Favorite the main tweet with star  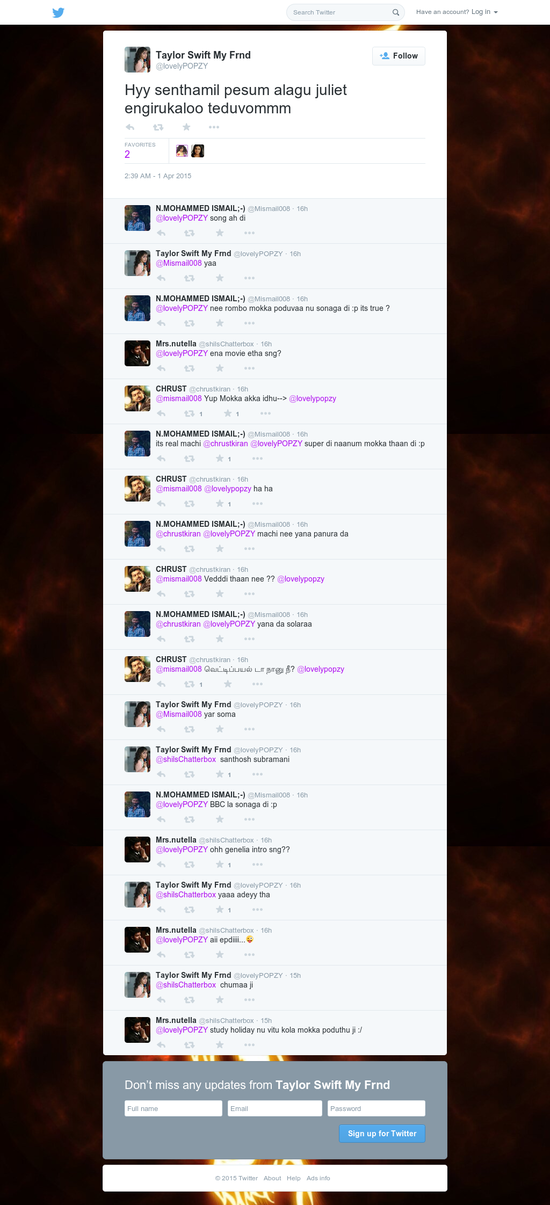click(x=186, y=127)
